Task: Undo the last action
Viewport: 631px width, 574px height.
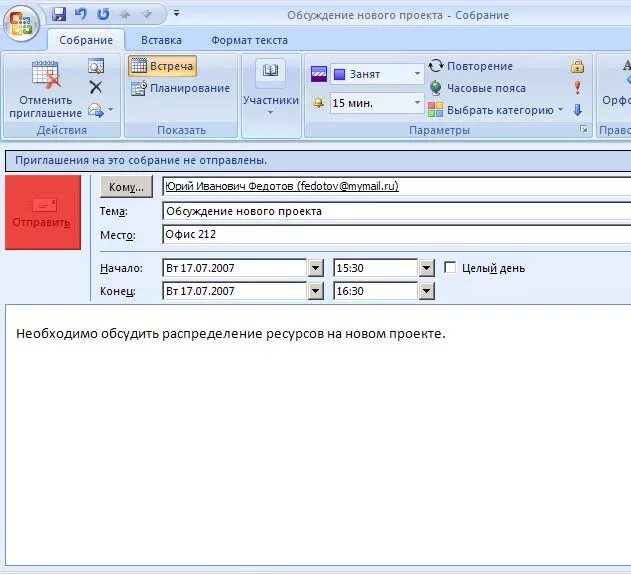Action: pyautogui.click(x=81, y=14)
